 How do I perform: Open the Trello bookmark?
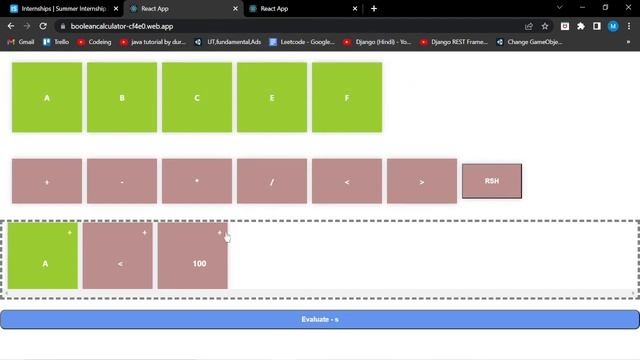point(56,42)
